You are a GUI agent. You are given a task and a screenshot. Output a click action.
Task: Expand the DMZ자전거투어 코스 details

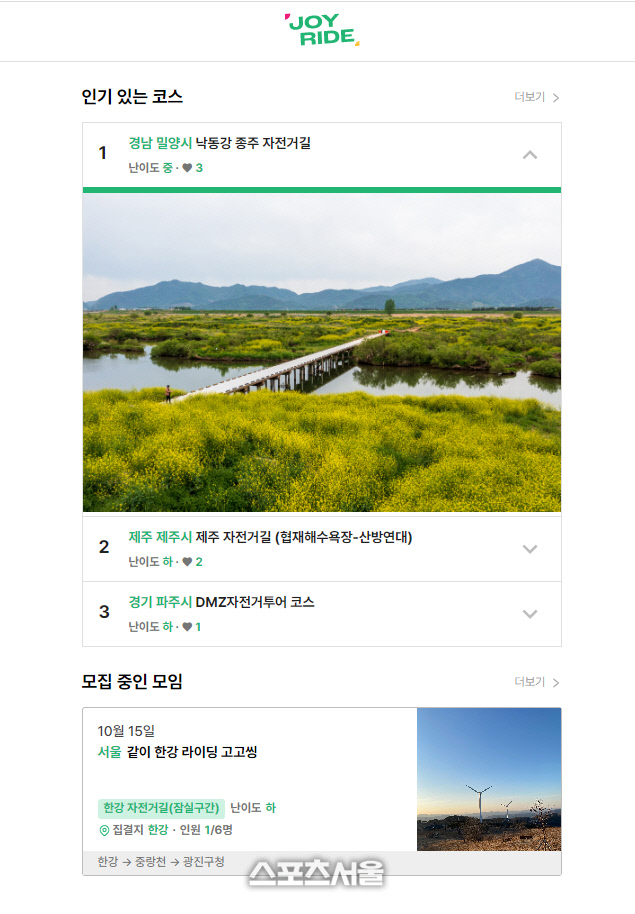click(530, 614)
